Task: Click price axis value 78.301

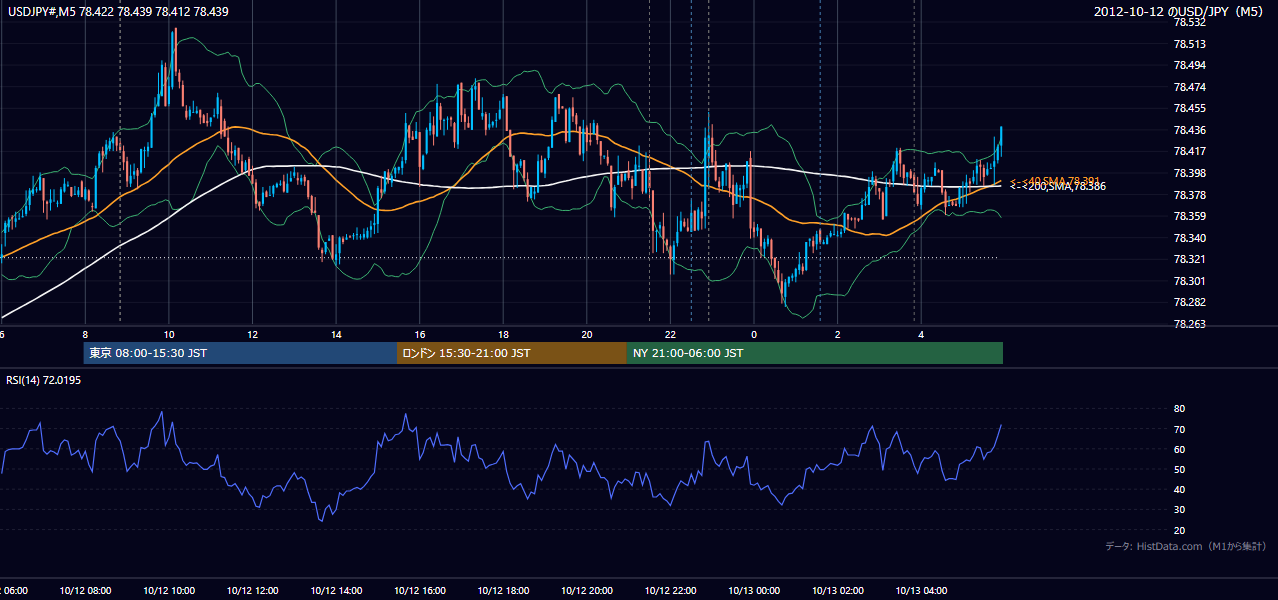Action: pyautogui.click(x=1190, y=281)
